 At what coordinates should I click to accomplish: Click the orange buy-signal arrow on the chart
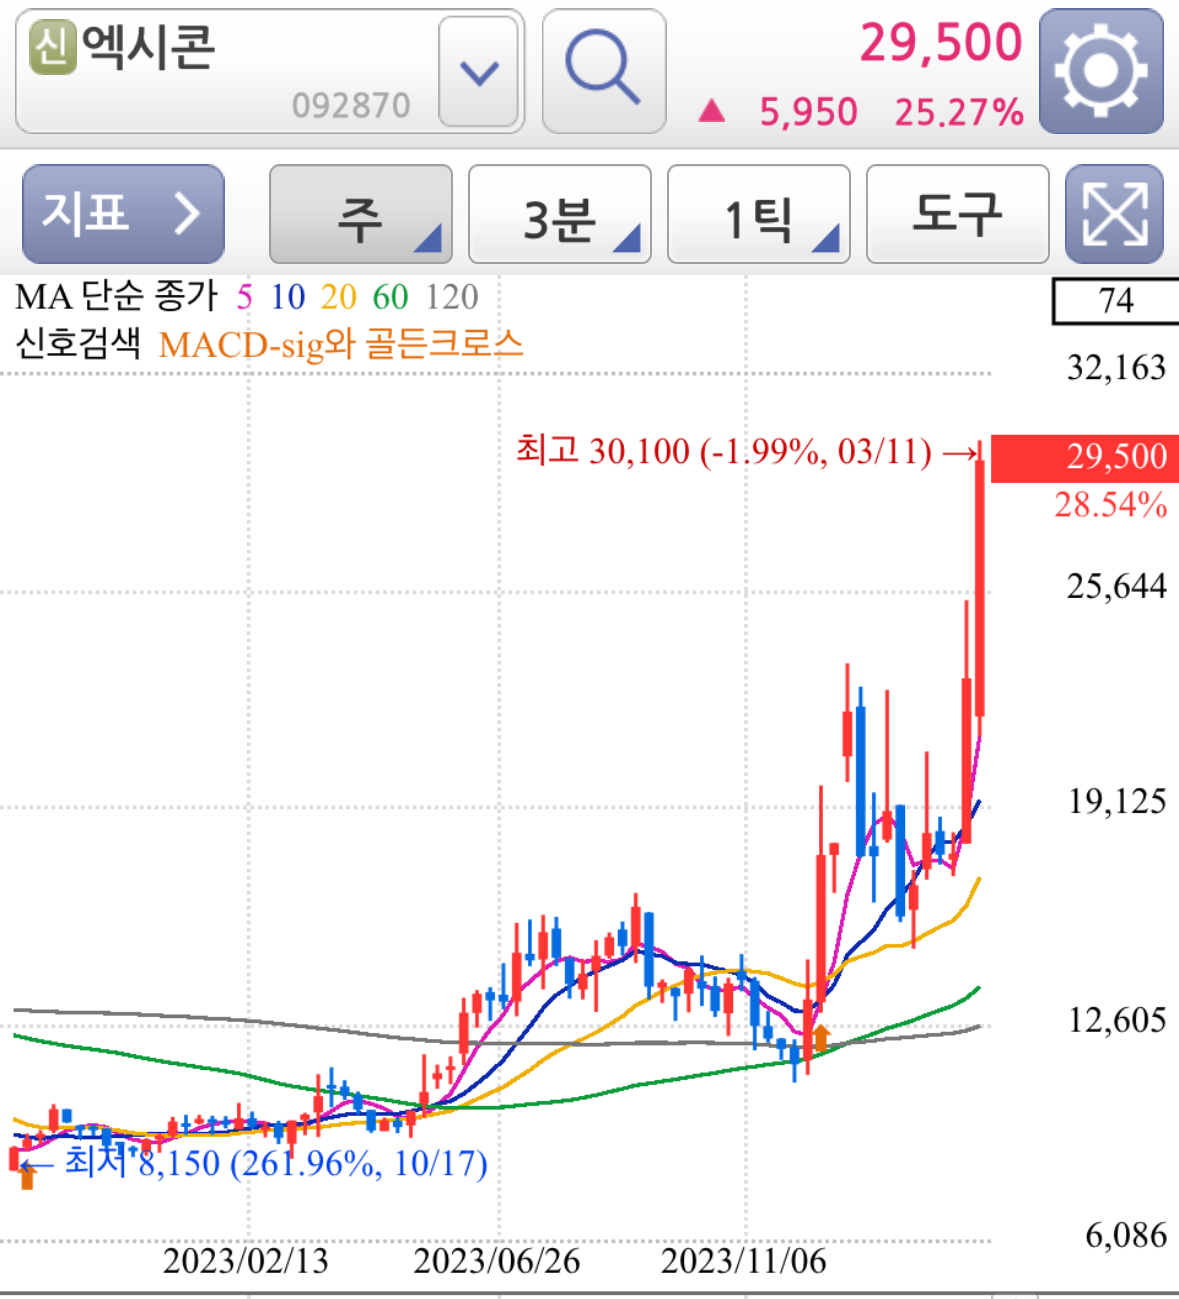(821, 1037)
